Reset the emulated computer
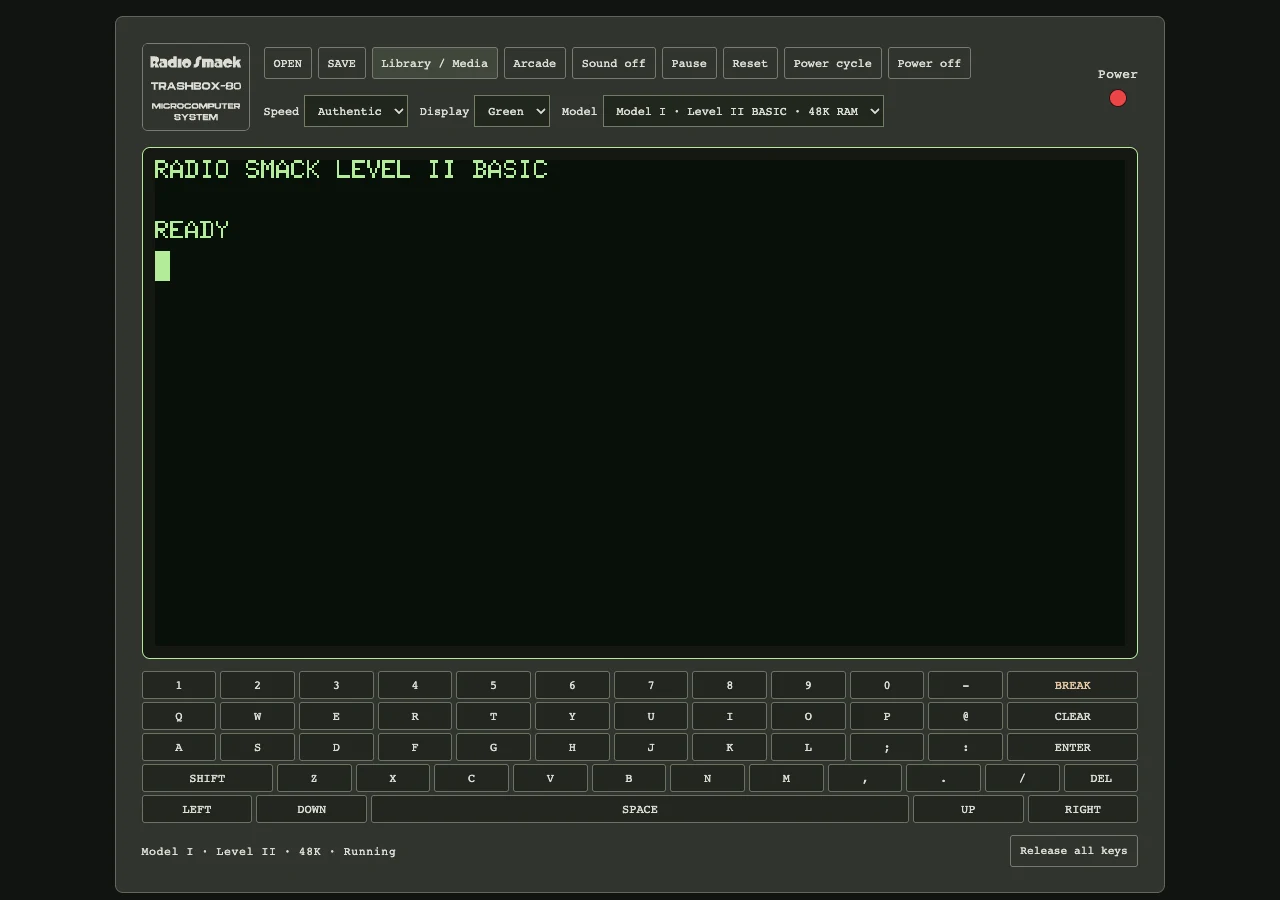 pos(750,63)
